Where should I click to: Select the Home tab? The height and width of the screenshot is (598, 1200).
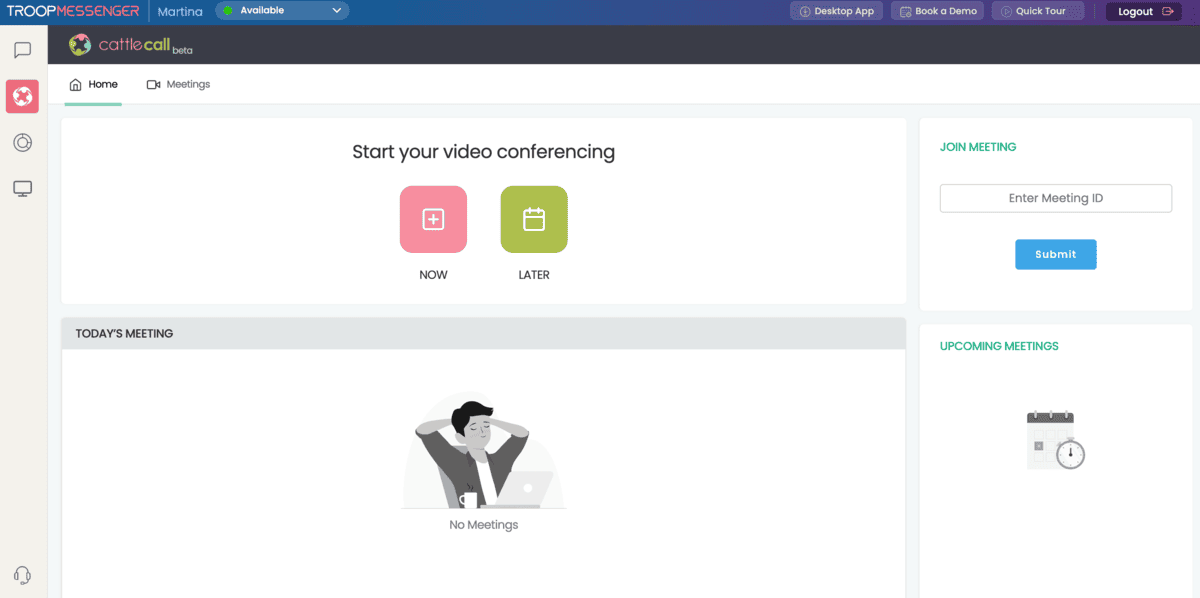coord(93,84)
